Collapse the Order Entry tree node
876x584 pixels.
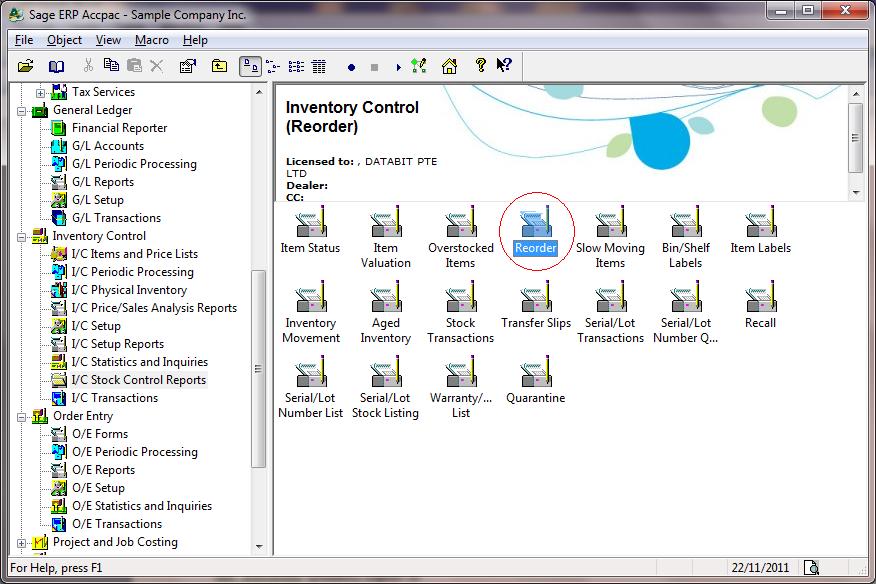coord(21,417)
